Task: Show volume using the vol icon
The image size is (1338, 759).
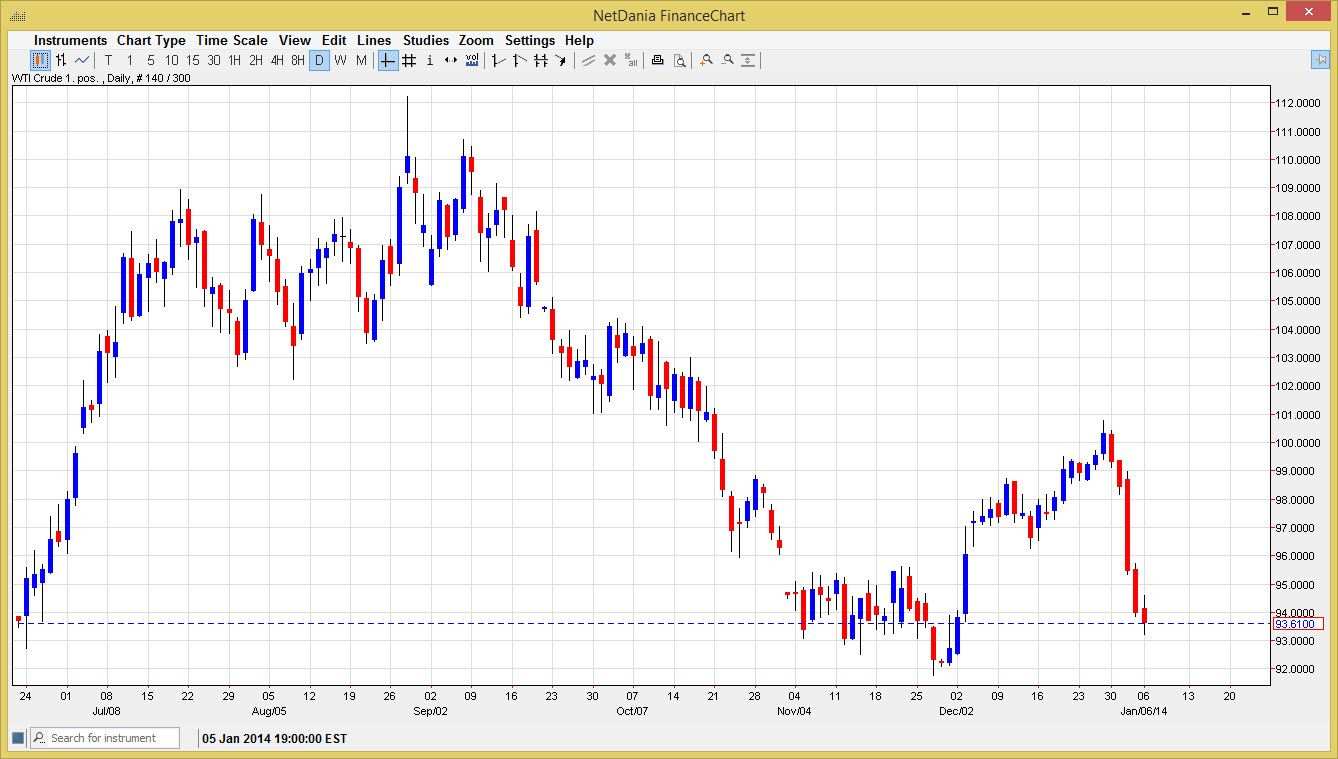Action: [471, 60]
